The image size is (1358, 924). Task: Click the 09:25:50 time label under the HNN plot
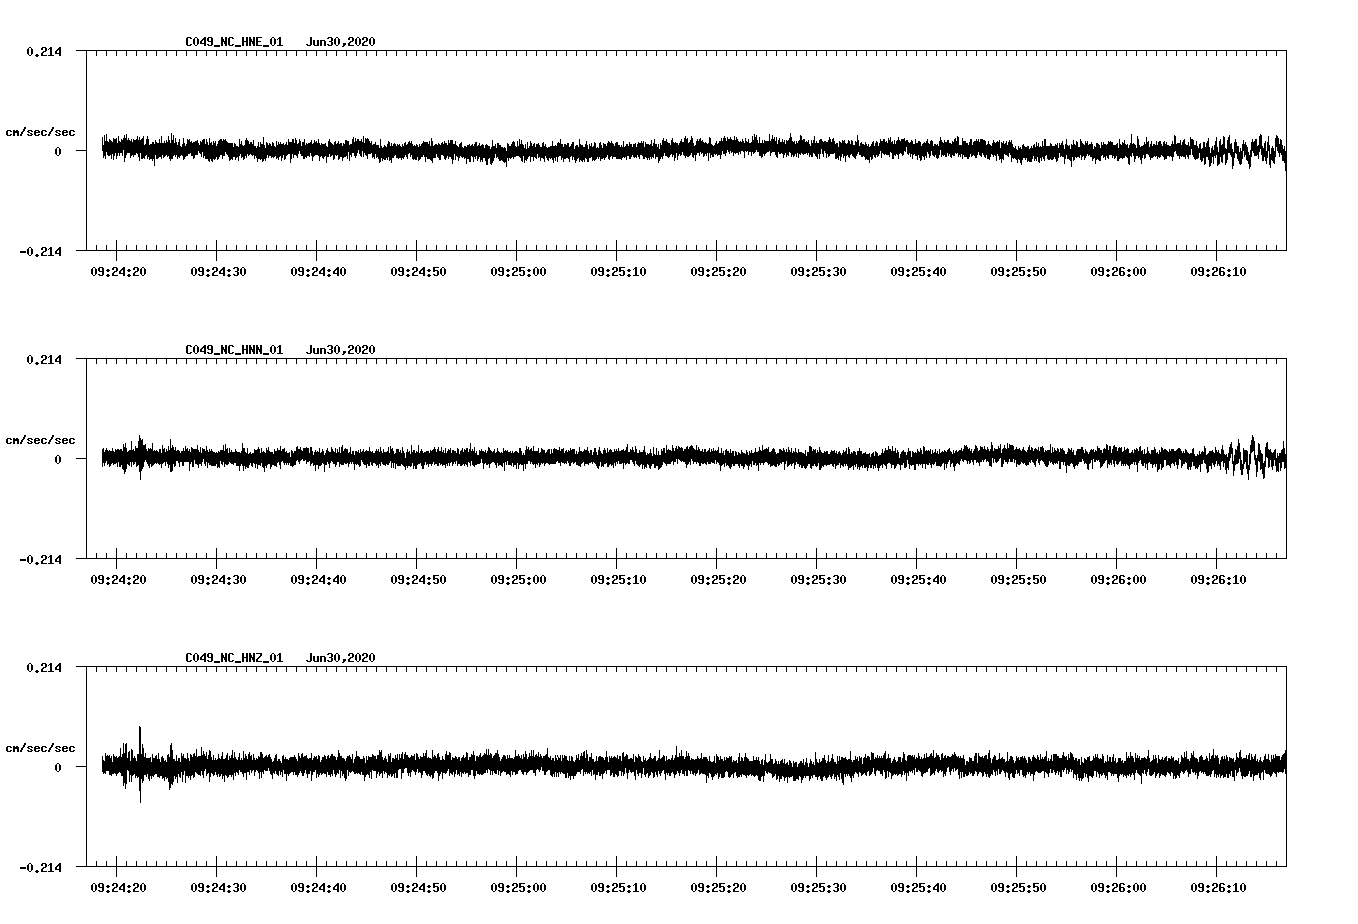1018,579
